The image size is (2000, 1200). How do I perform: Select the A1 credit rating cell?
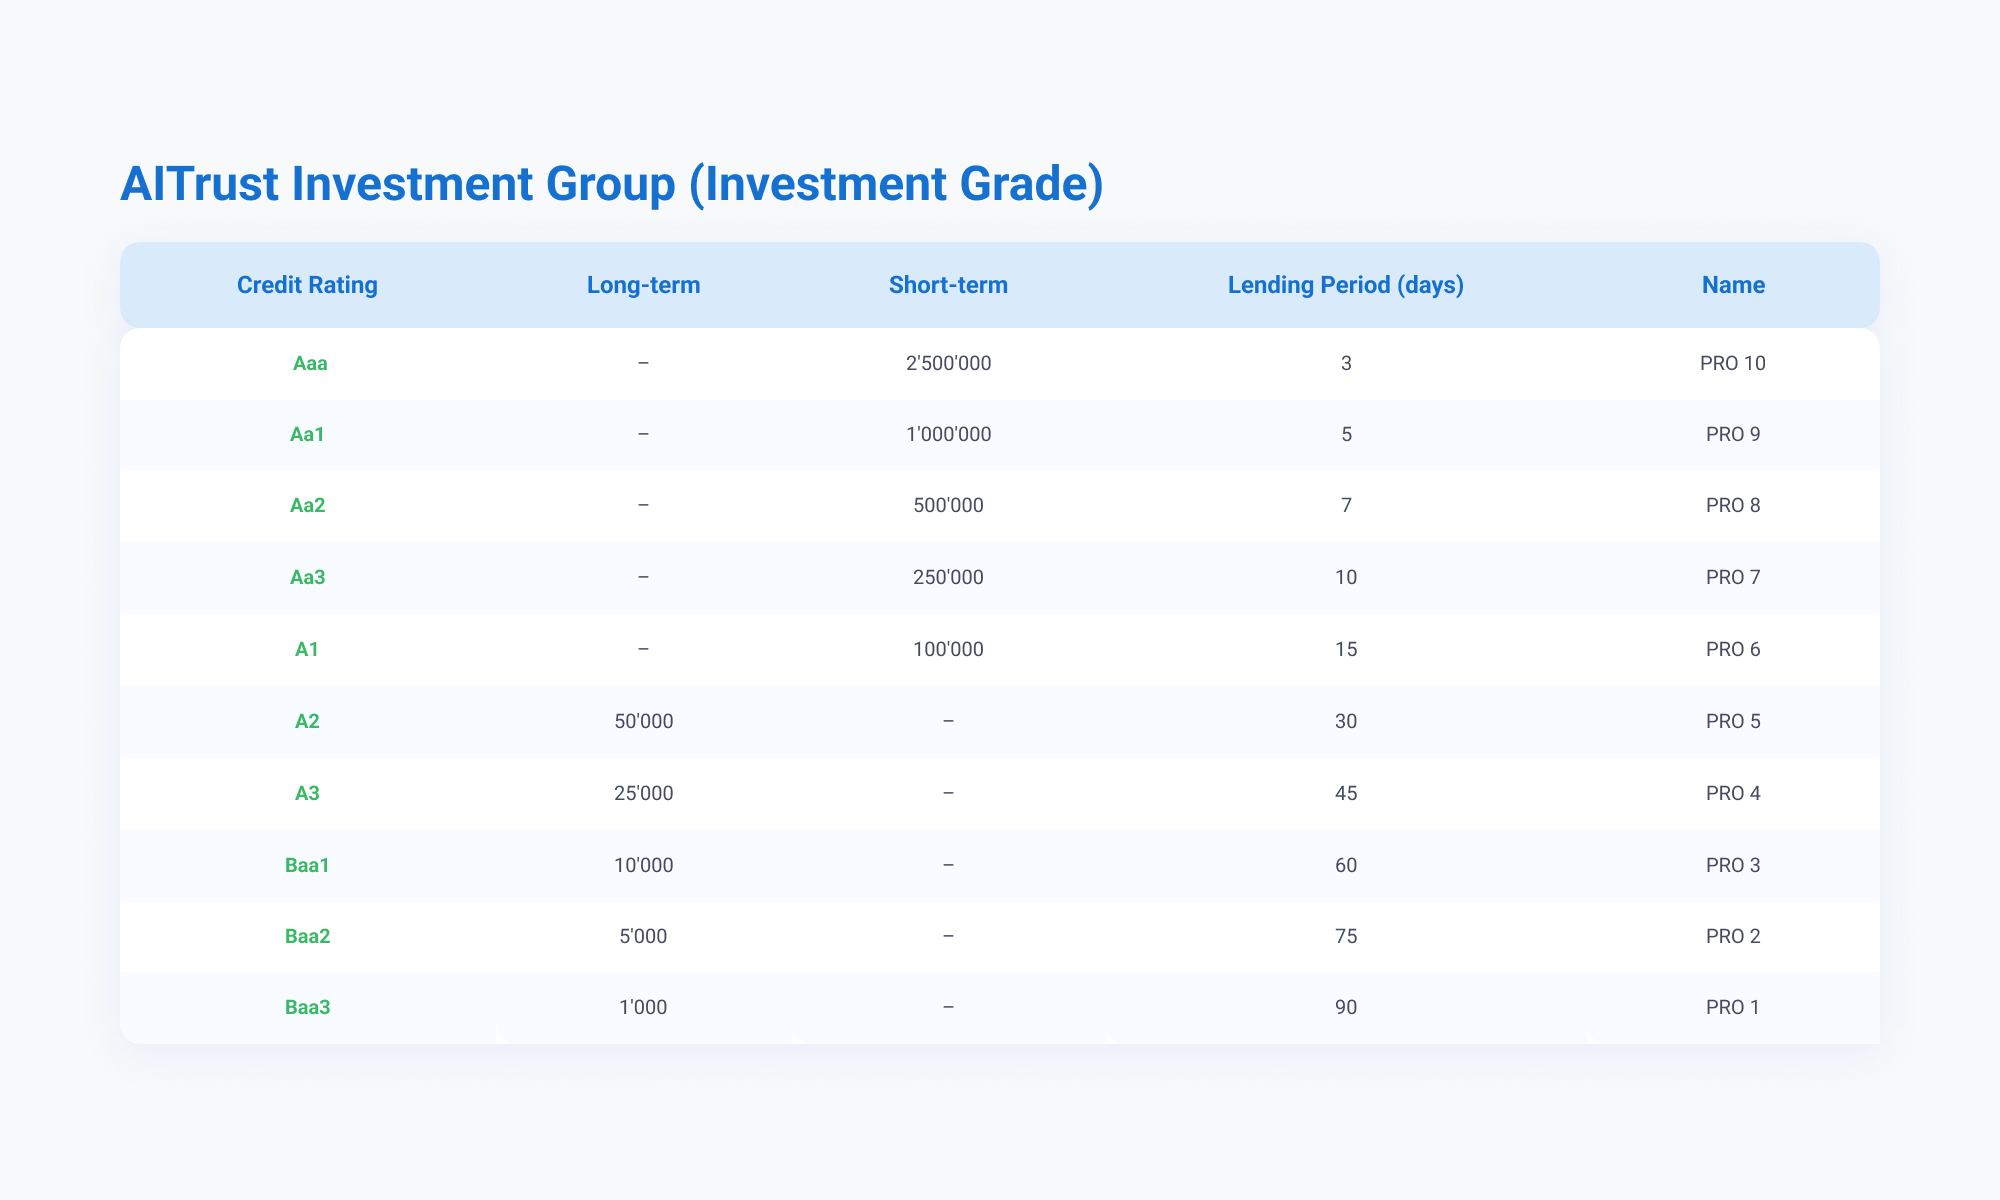(308, 650)
